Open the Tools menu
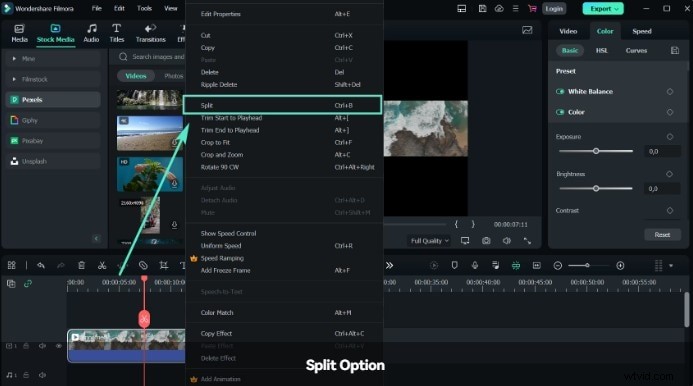Image resolution: width=693 pixels, height=386 pixels. pyautogui.click(x=144, y=8)
